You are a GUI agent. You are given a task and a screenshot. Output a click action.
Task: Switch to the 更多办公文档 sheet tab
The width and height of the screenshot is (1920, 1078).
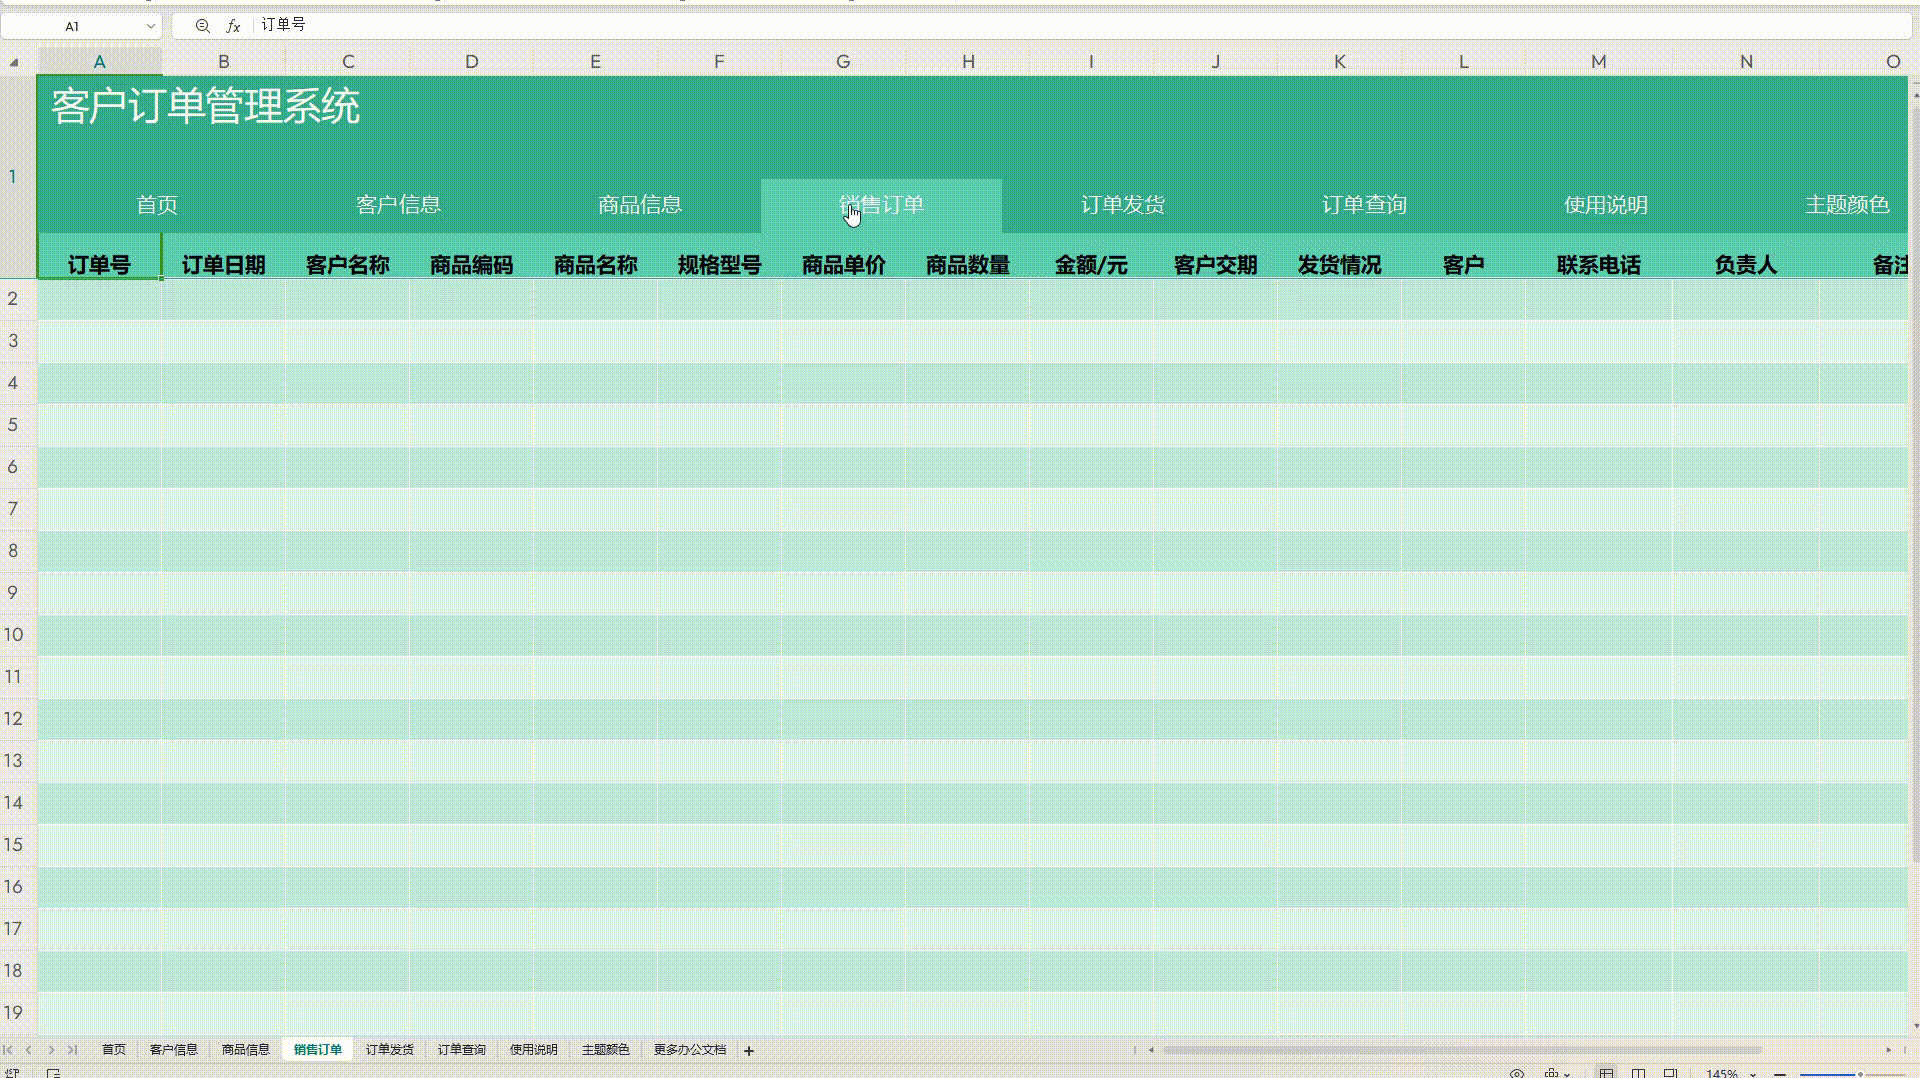click(690, 1050)
